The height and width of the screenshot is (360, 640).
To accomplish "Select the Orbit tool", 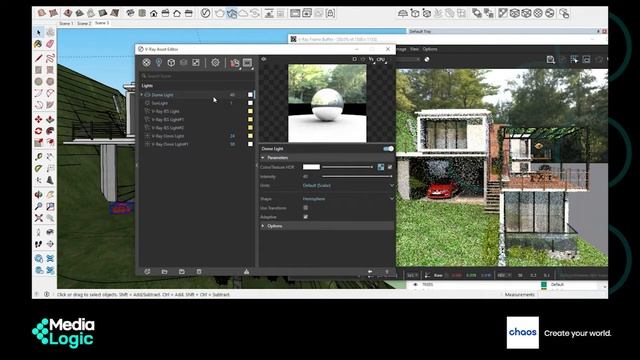I will (38, 194).
